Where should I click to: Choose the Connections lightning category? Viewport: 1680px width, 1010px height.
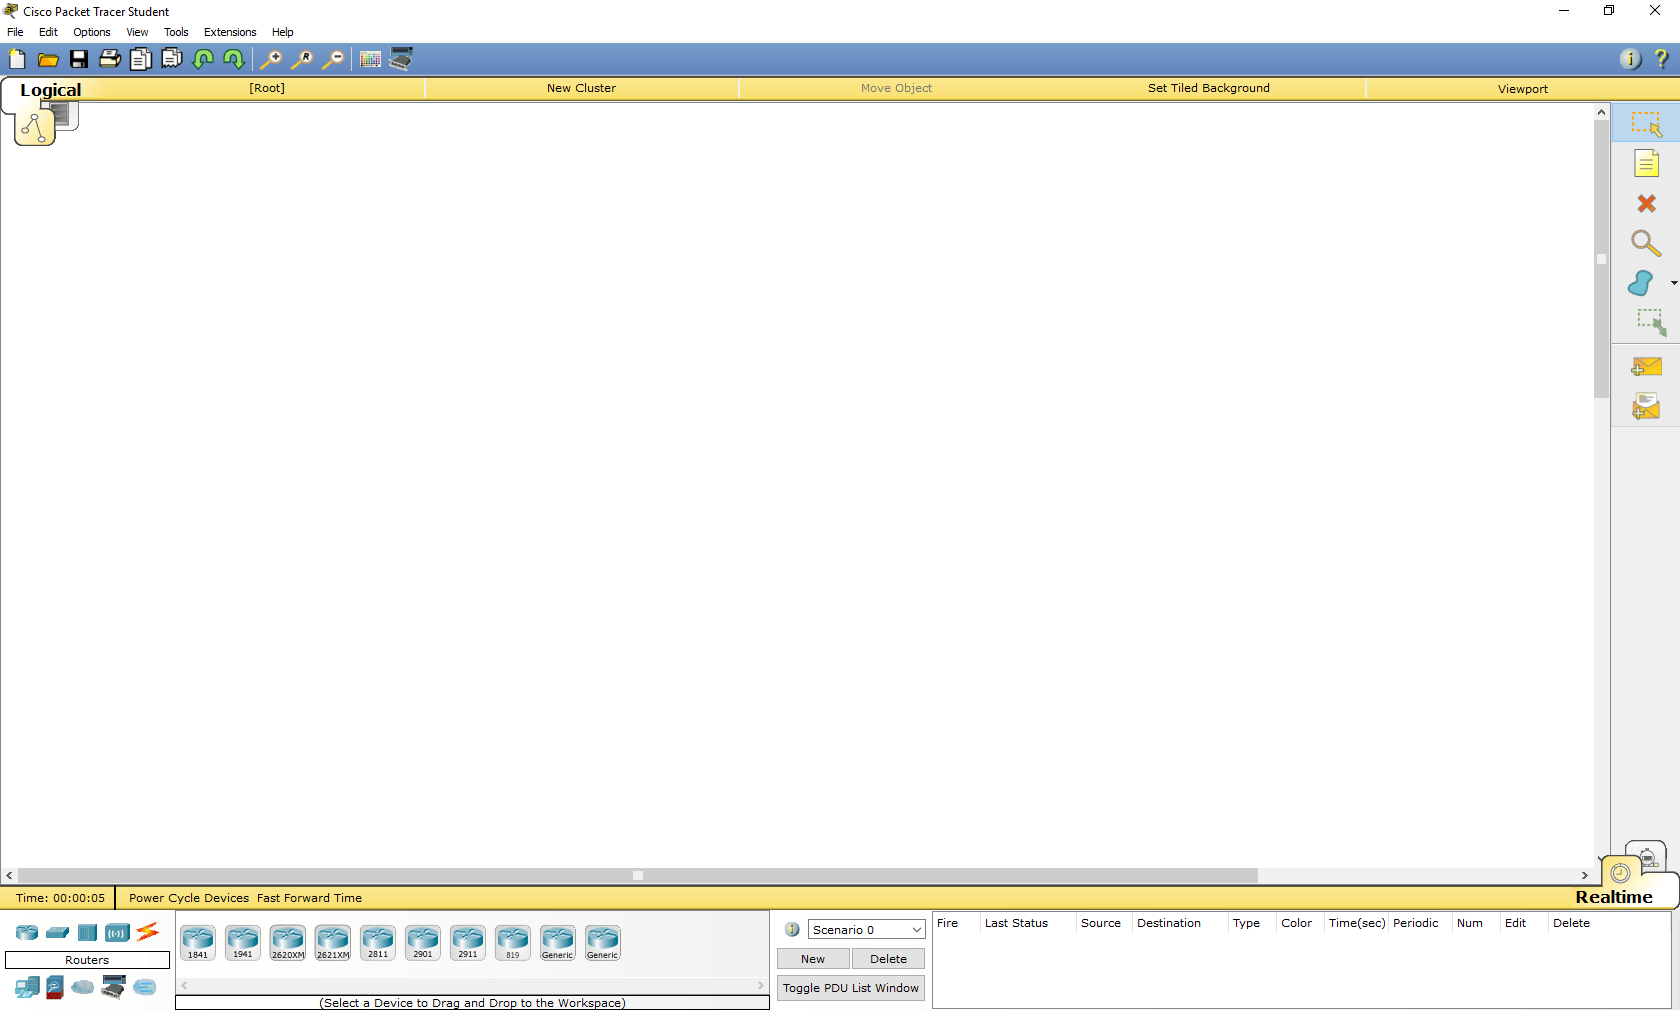point(148,932)
